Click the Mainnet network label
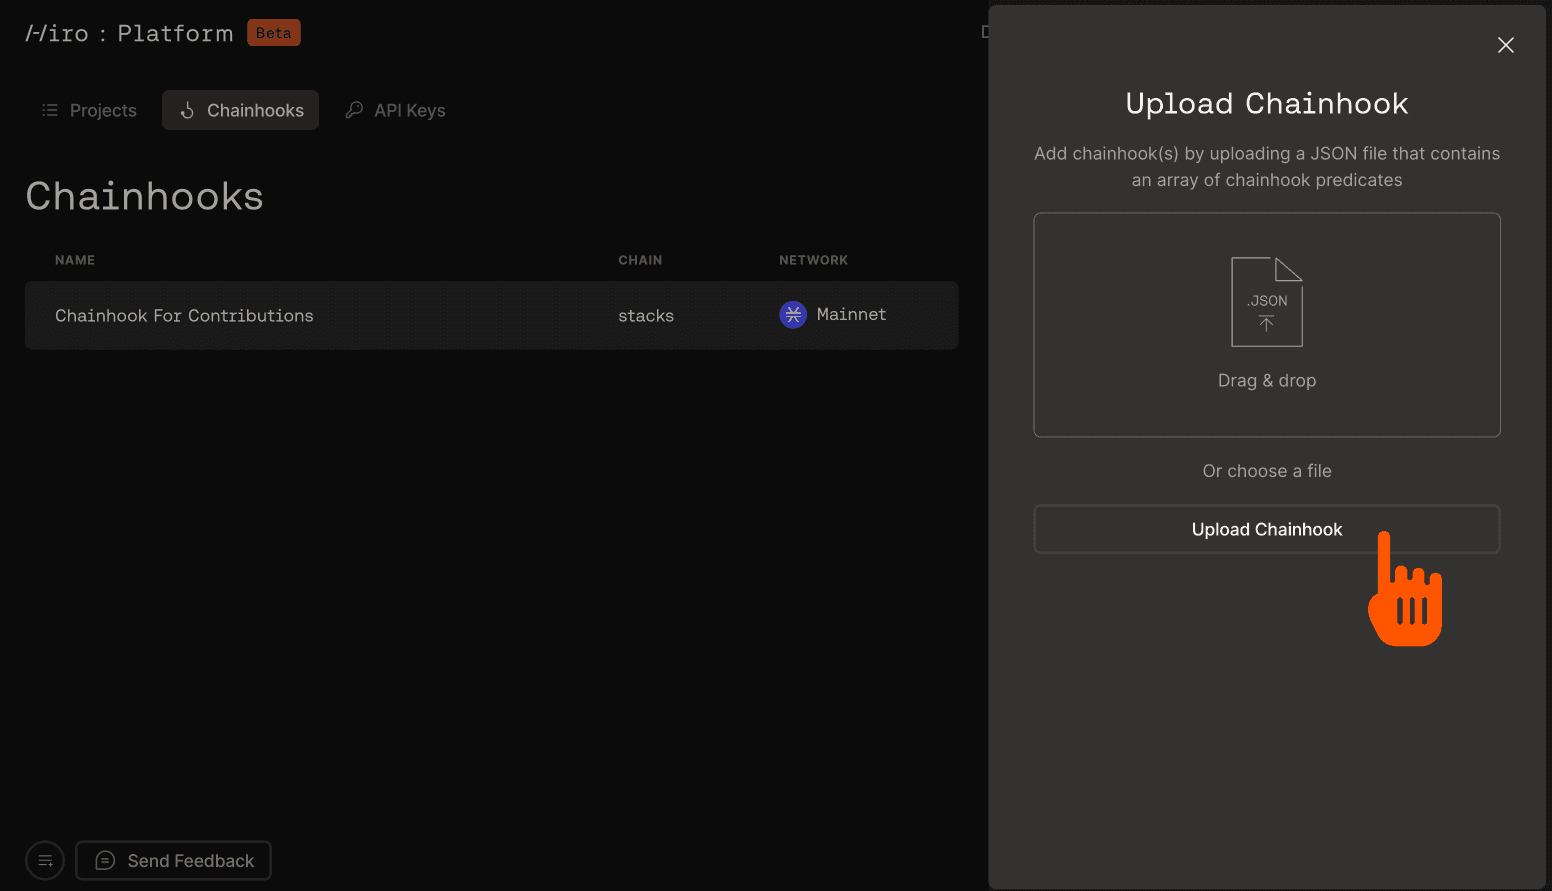The width and height of the screenshot is (1552, 891). (x=851, y=314)
